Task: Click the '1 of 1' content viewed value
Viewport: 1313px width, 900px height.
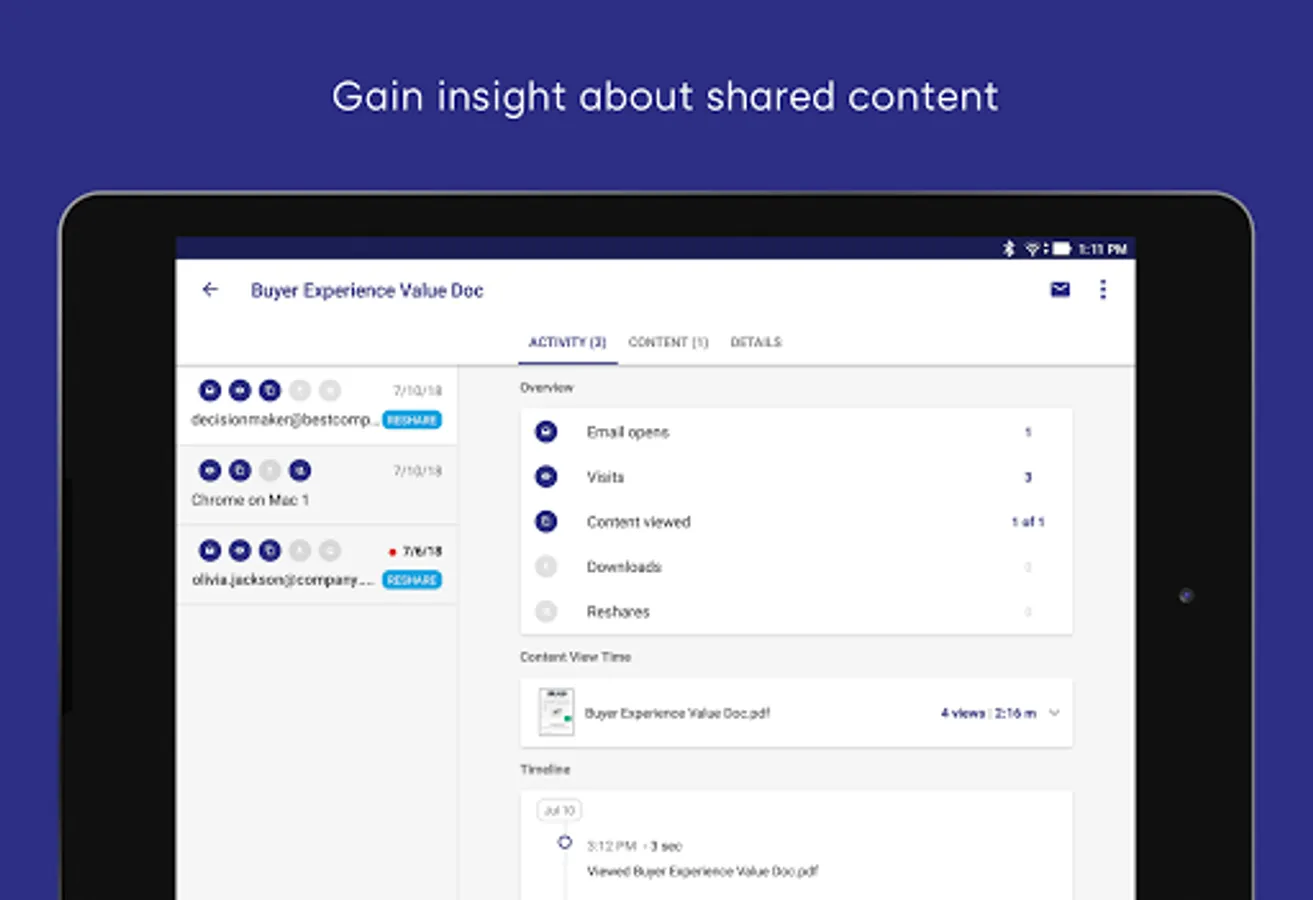Action: (x=1028, y=522)
